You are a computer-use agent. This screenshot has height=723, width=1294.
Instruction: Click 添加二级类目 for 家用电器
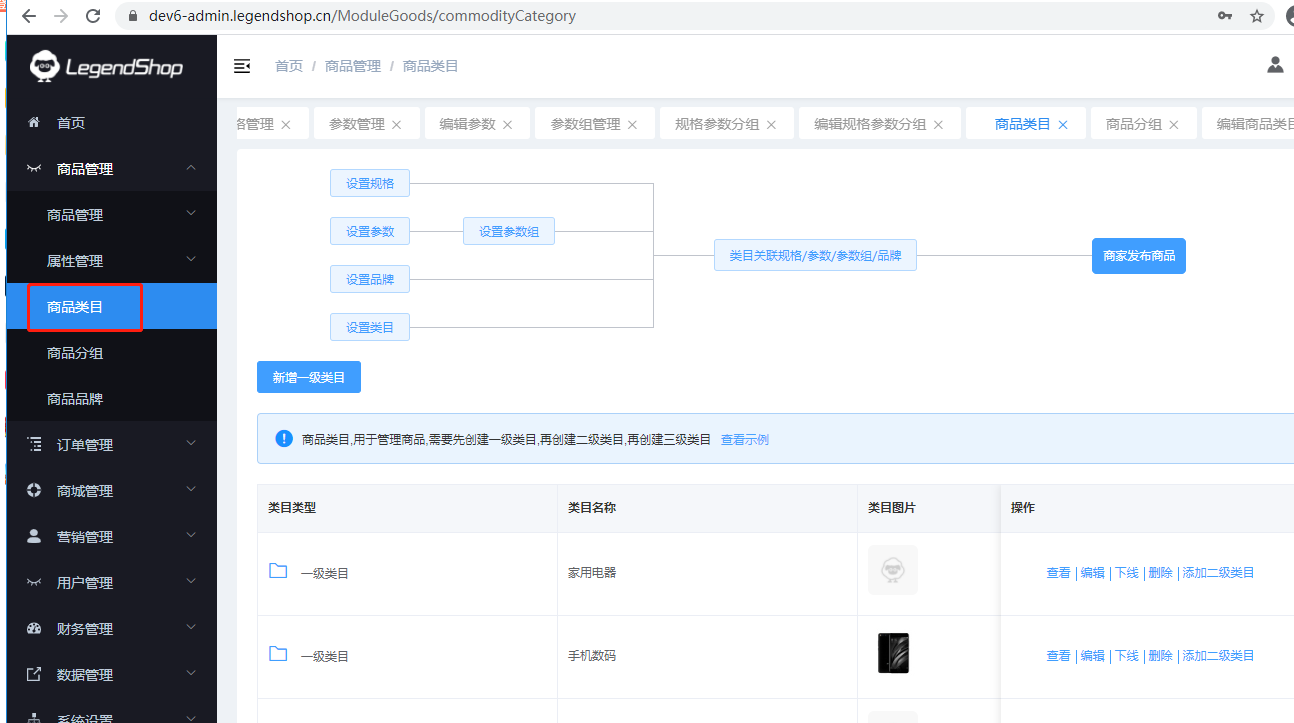(1218, 573)
